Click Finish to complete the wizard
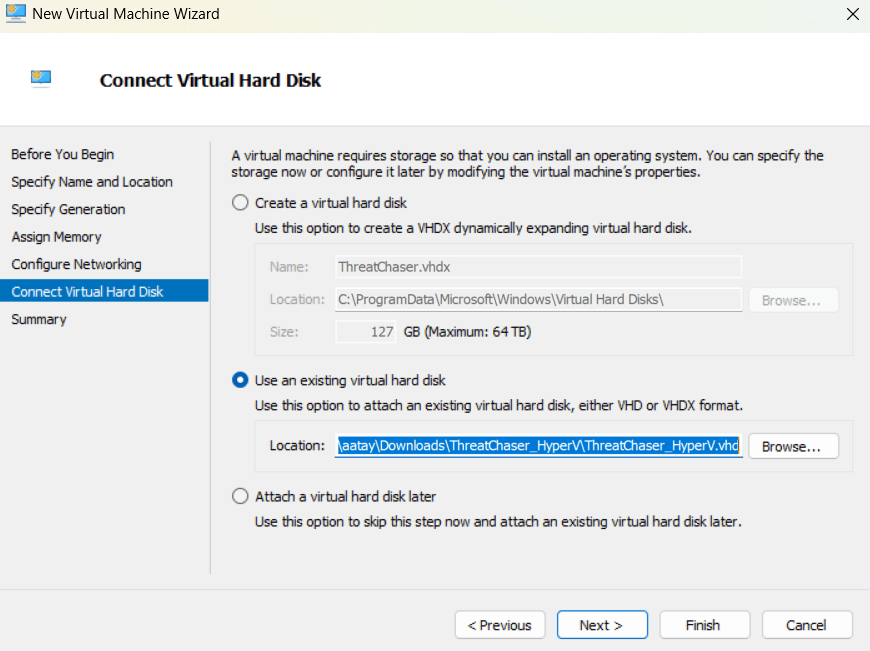This screenshot has width=870, height=651. 703,625
